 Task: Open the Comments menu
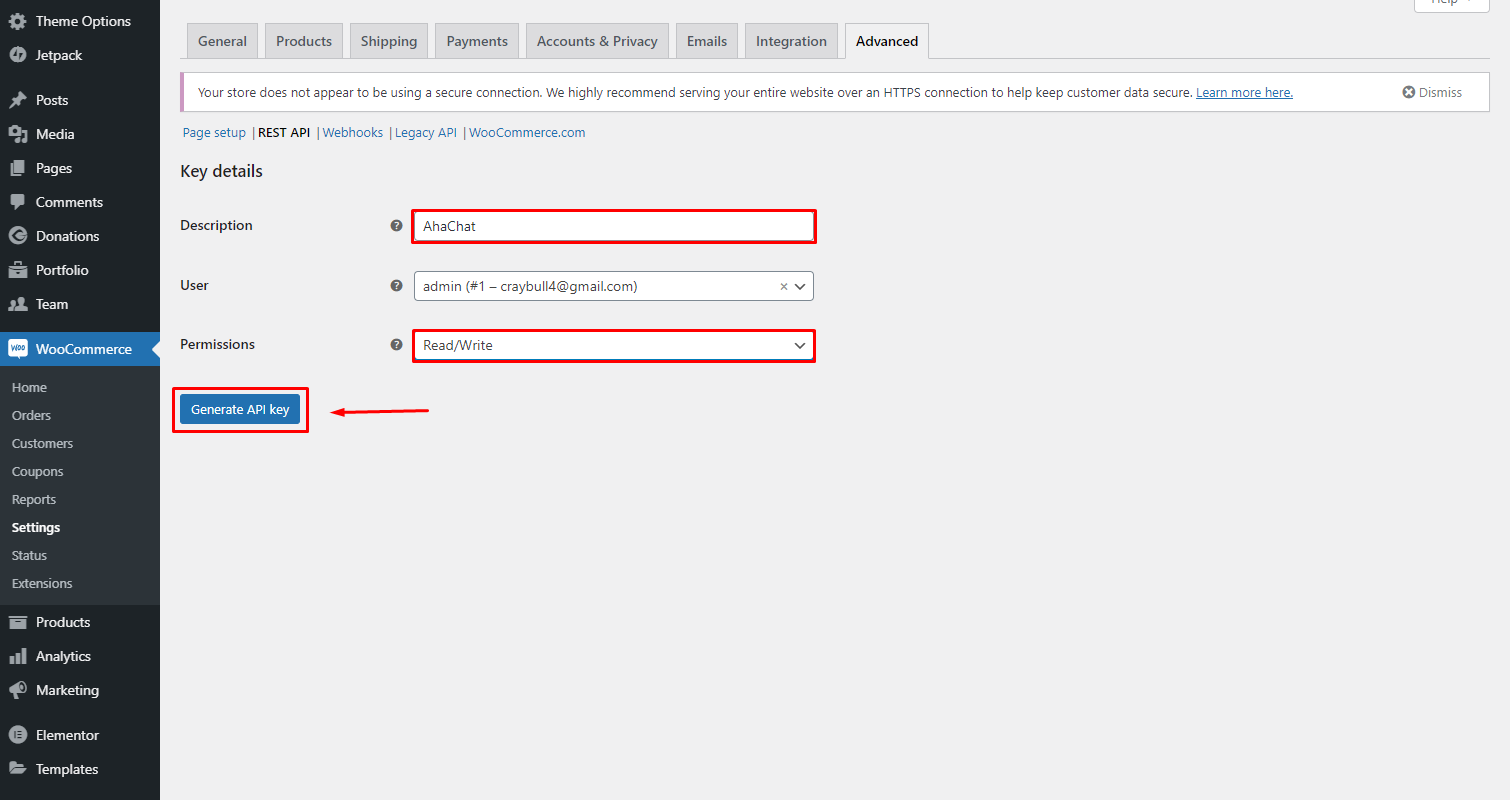pyautogui.click(x=80, y=202)
